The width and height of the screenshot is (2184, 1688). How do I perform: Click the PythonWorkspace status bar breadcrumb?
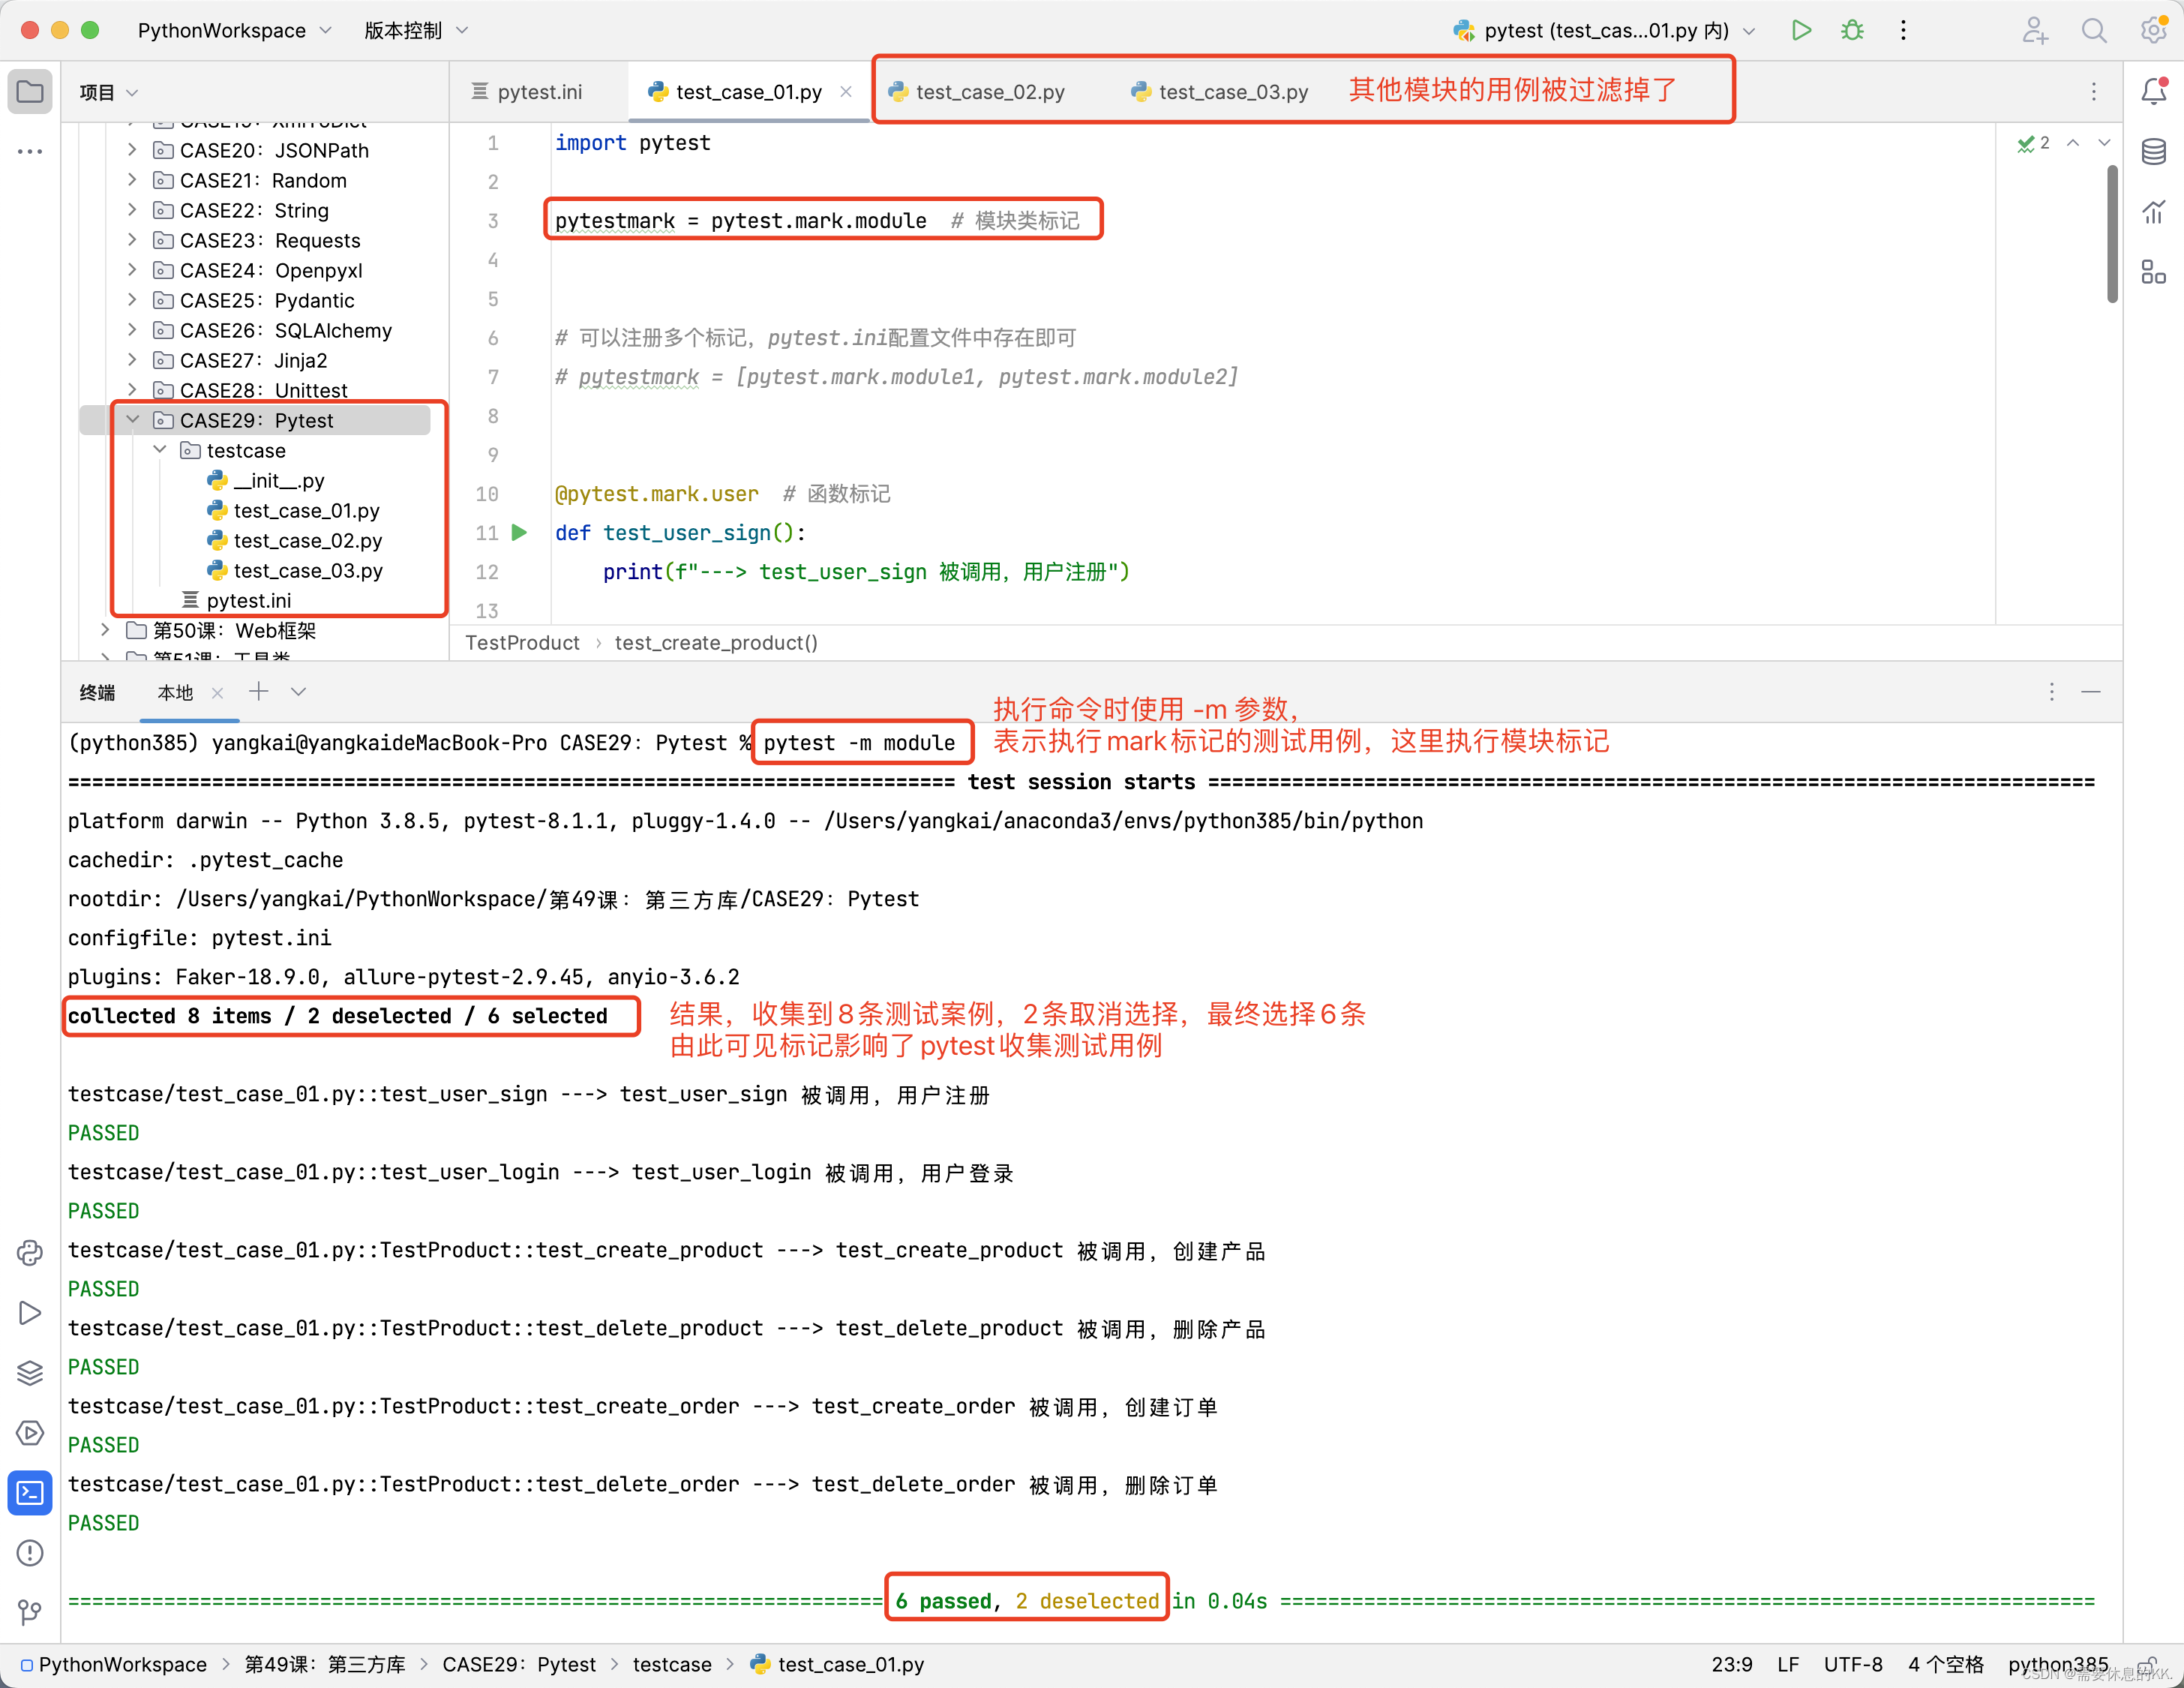(122, 1664)
